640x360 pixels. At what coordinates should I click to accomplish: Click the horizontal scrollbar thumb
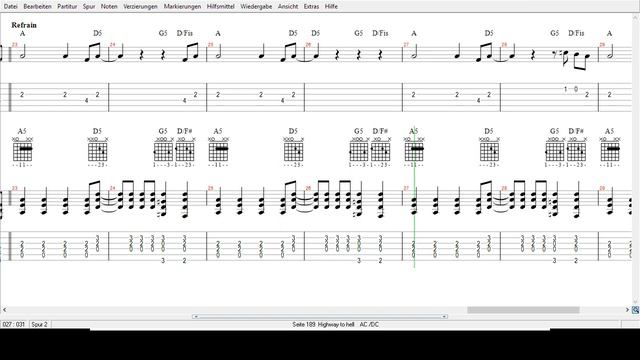(x=523, y=310)
